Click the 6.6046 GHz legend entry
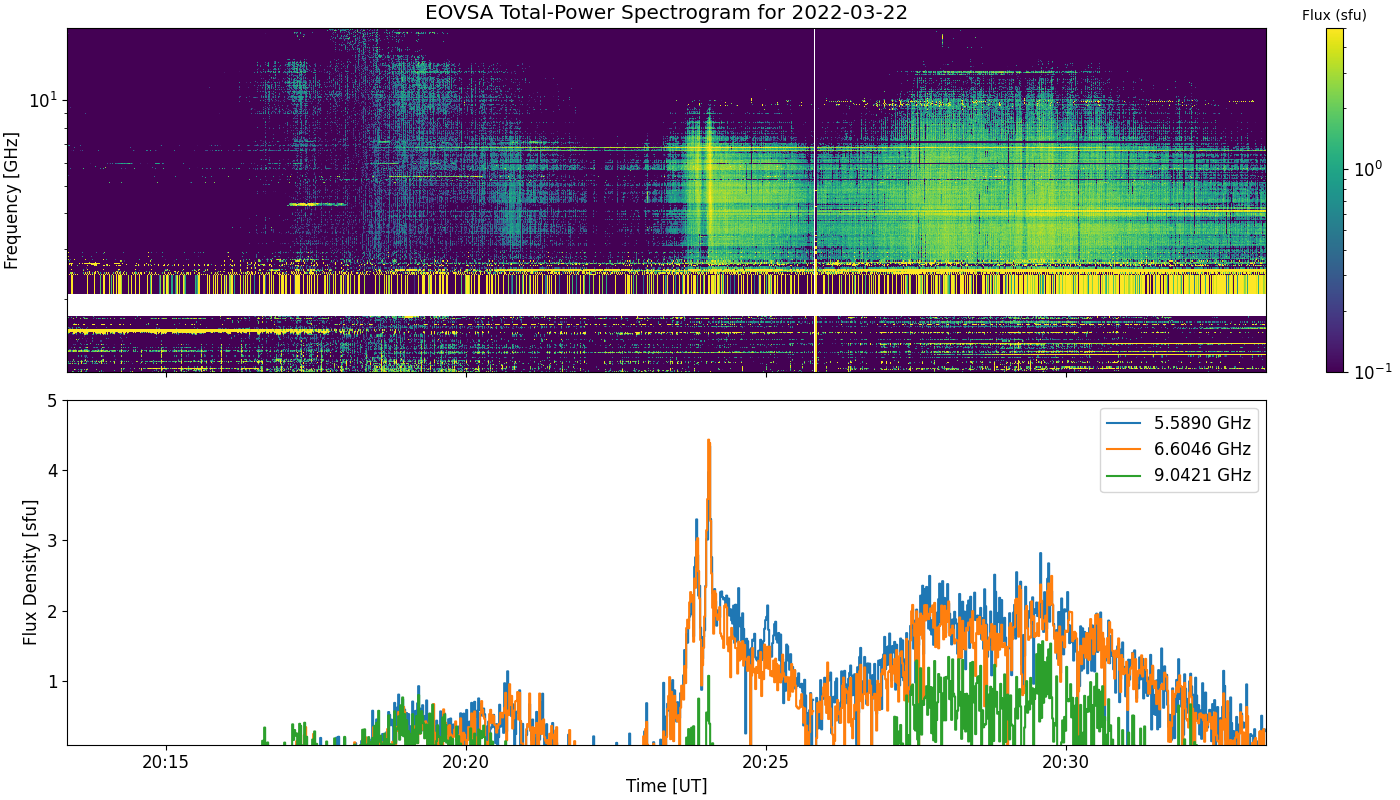1400x800 pixels. (x=1180, y=449)
